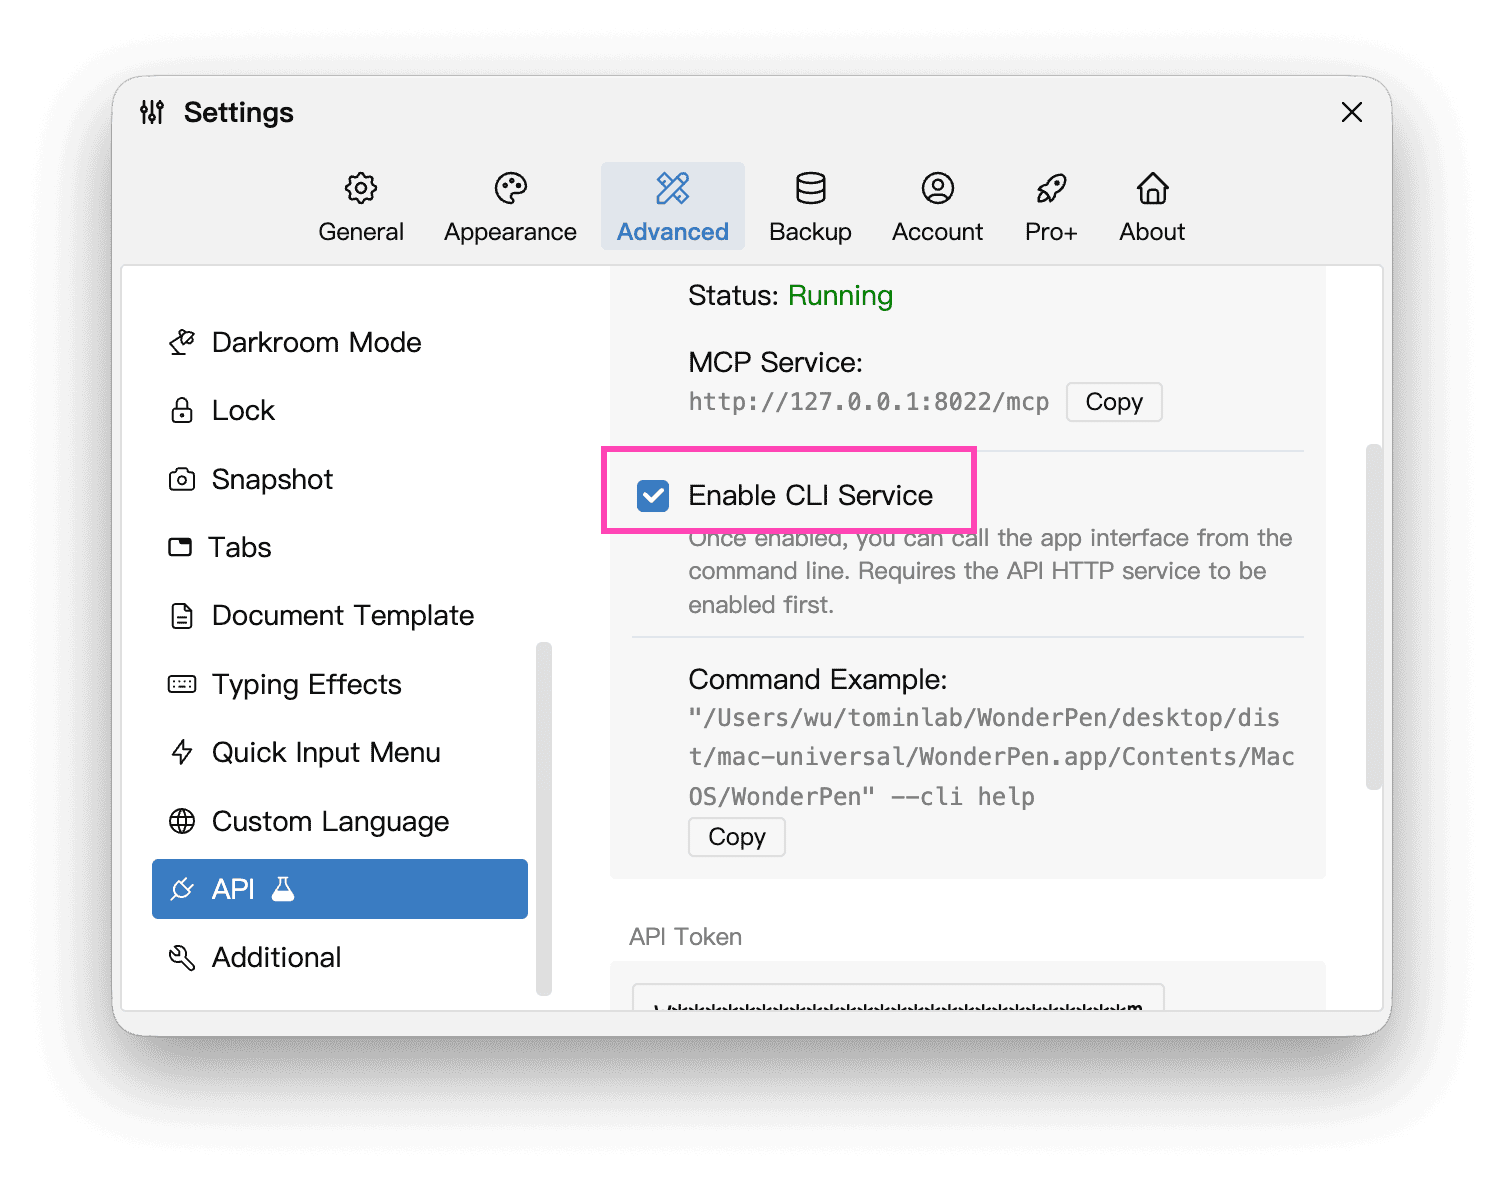Click the sidebar list scrollbar
This screenshot has width=1504, height=1184.
[544, 819]
